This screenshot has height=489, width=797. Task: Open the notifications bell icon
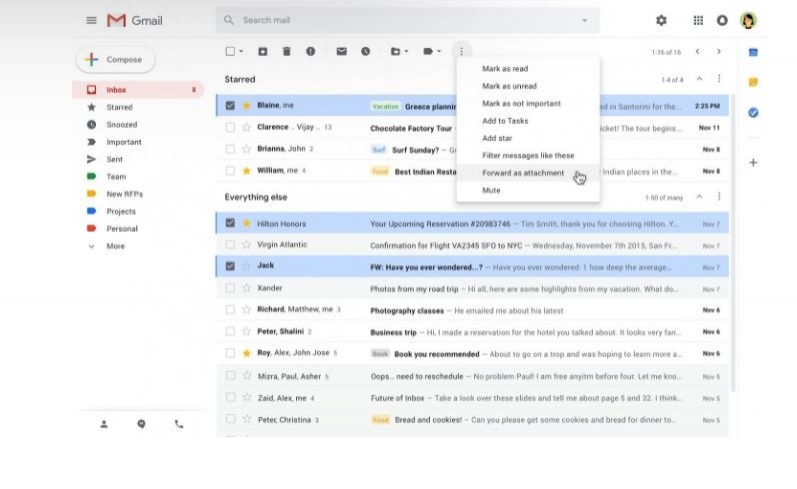click(x=722, y=20)
